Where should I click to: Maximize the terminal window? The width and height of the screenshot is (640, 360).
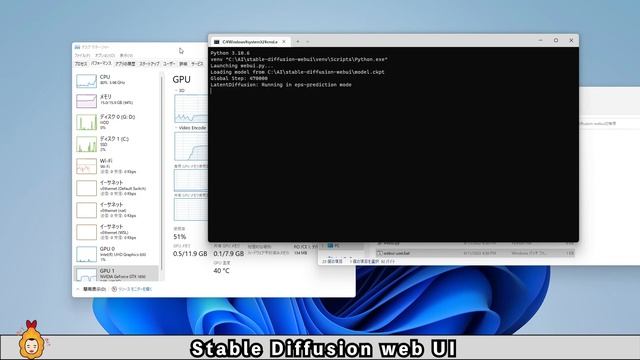pos(556,40)
